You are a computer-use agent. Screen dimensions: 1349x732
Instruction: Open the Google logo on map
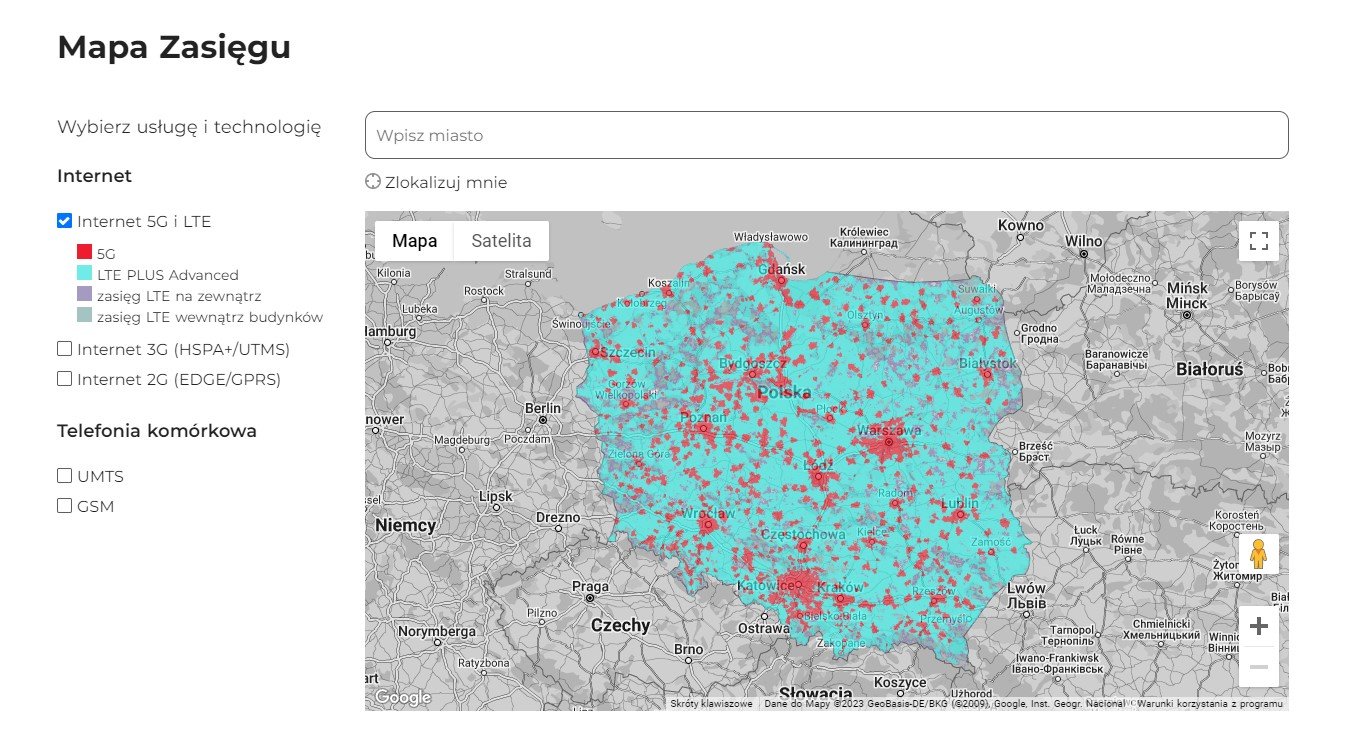[402, 697]
